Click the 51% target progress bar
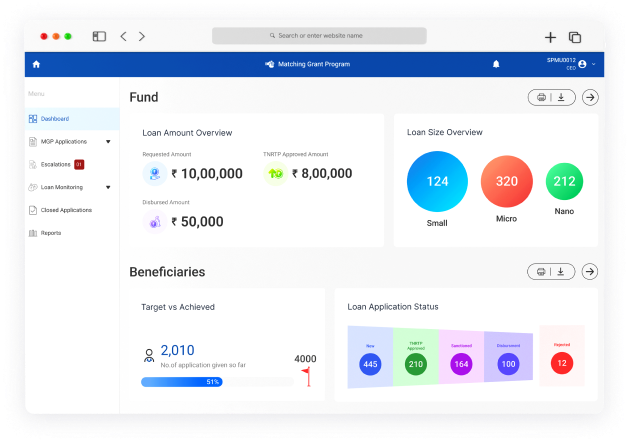The width and height of the screenshot is (630, 442). click(x=182, y=382)
